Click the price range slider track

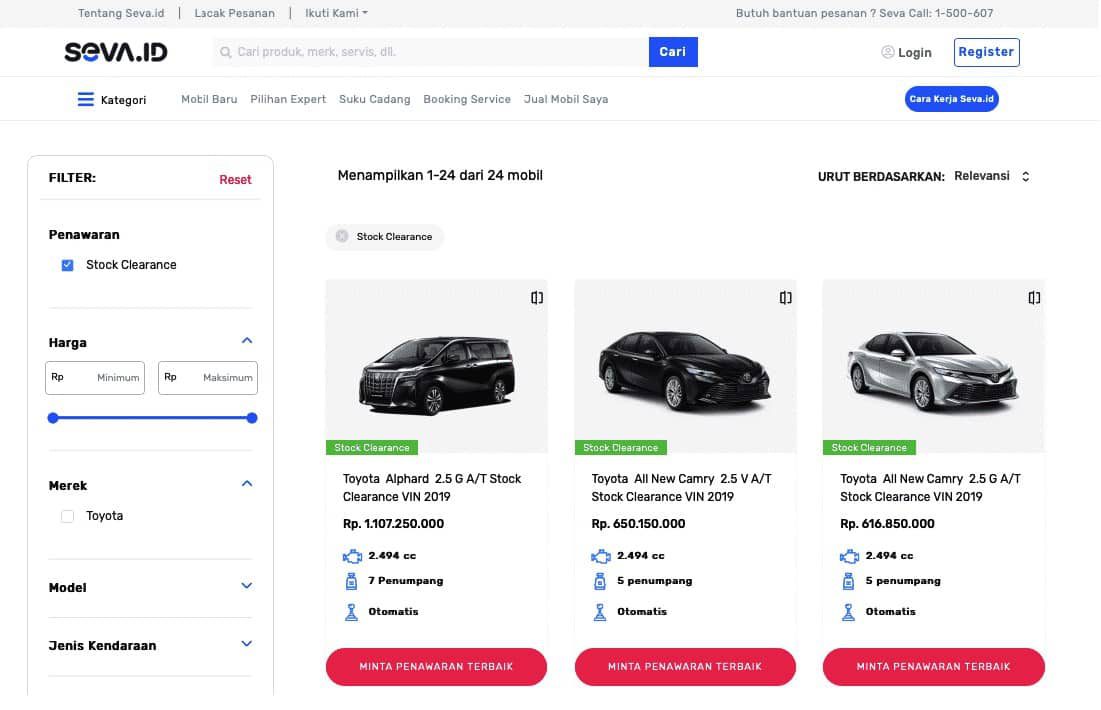[152, 418]
